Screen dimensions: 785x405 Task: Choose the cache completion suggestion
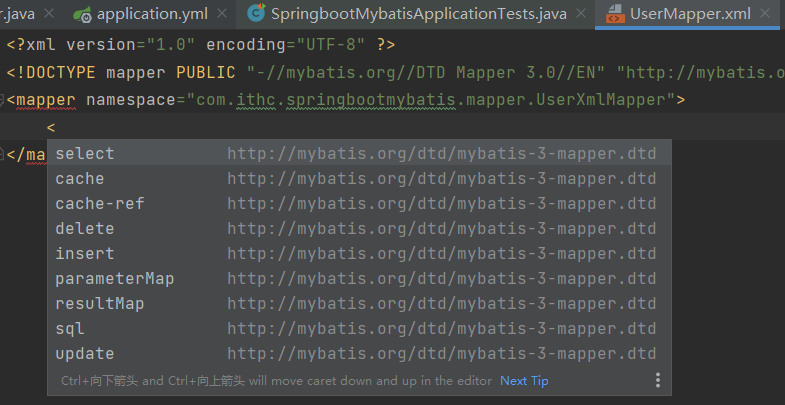(x=359, y=178)
